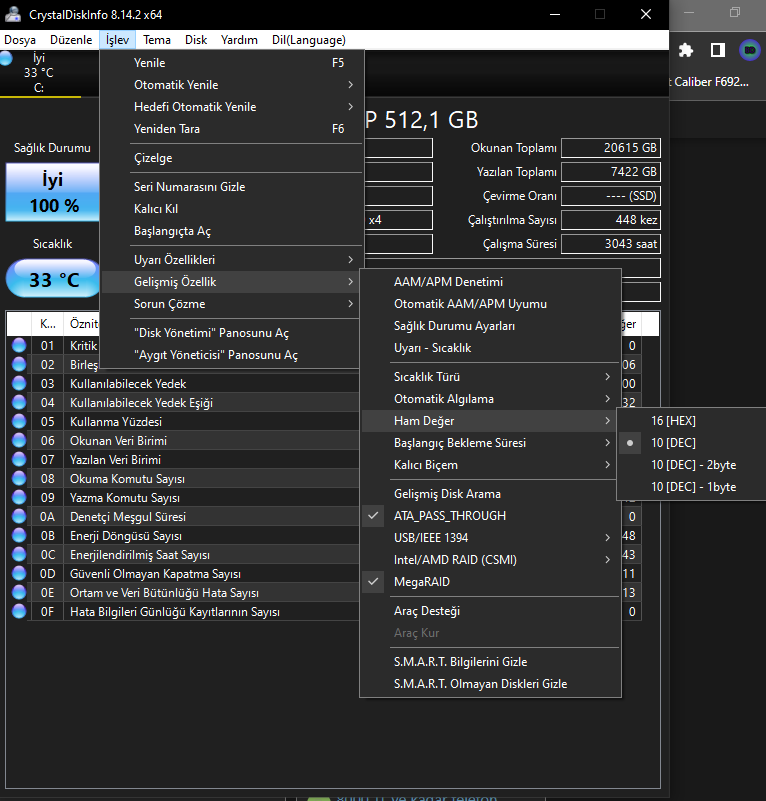Click the status orb in row 08
This screenshot has width=766, height=801.
19,478
